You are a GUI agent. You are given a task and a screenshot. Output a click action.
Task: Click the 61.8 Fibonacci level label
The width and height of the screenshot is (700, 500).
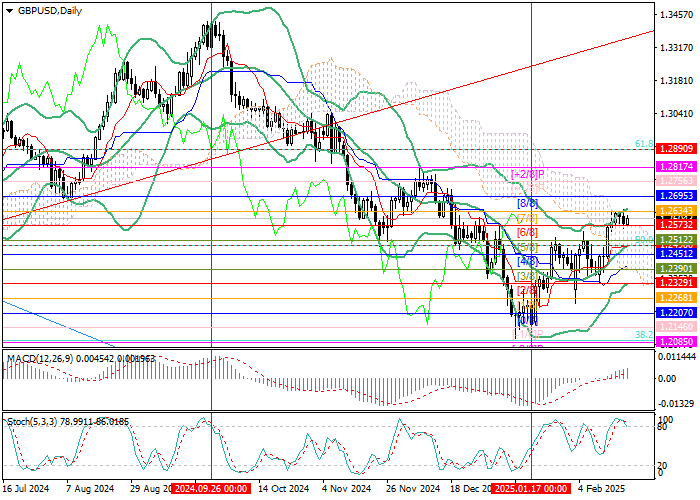[644, 144]
